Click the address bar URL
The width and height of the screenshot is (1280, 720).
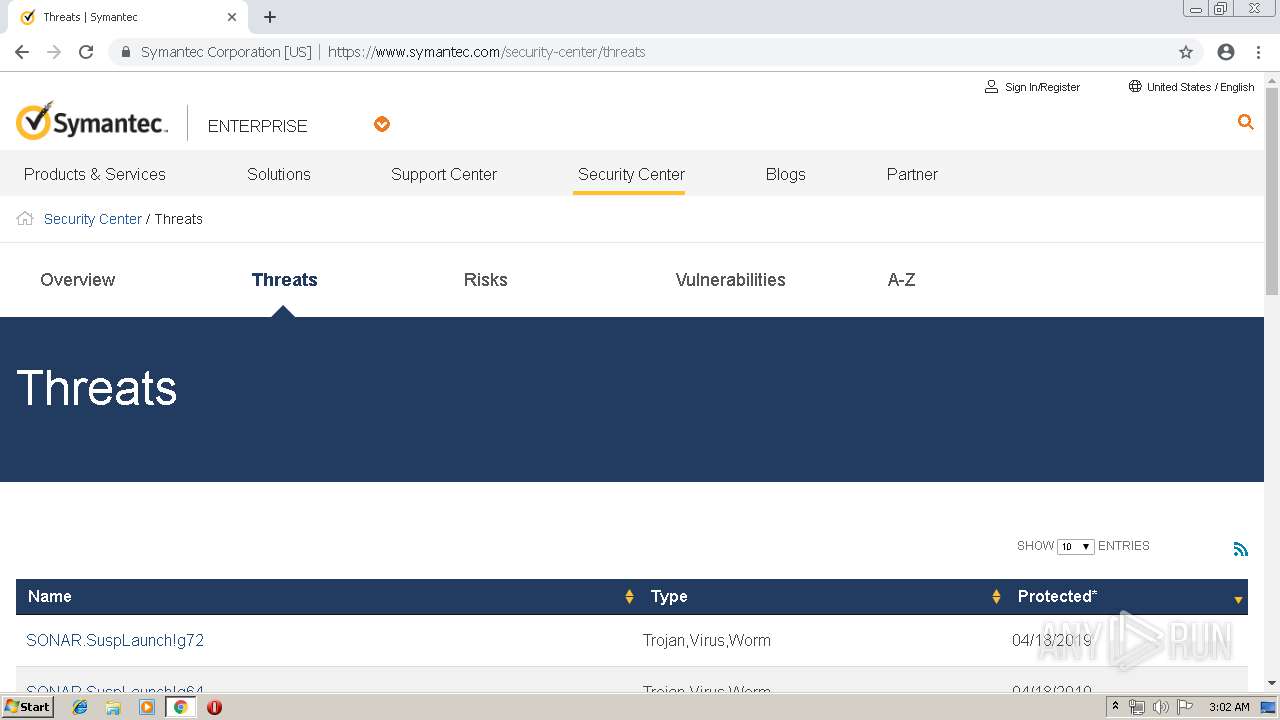[487, 52]
